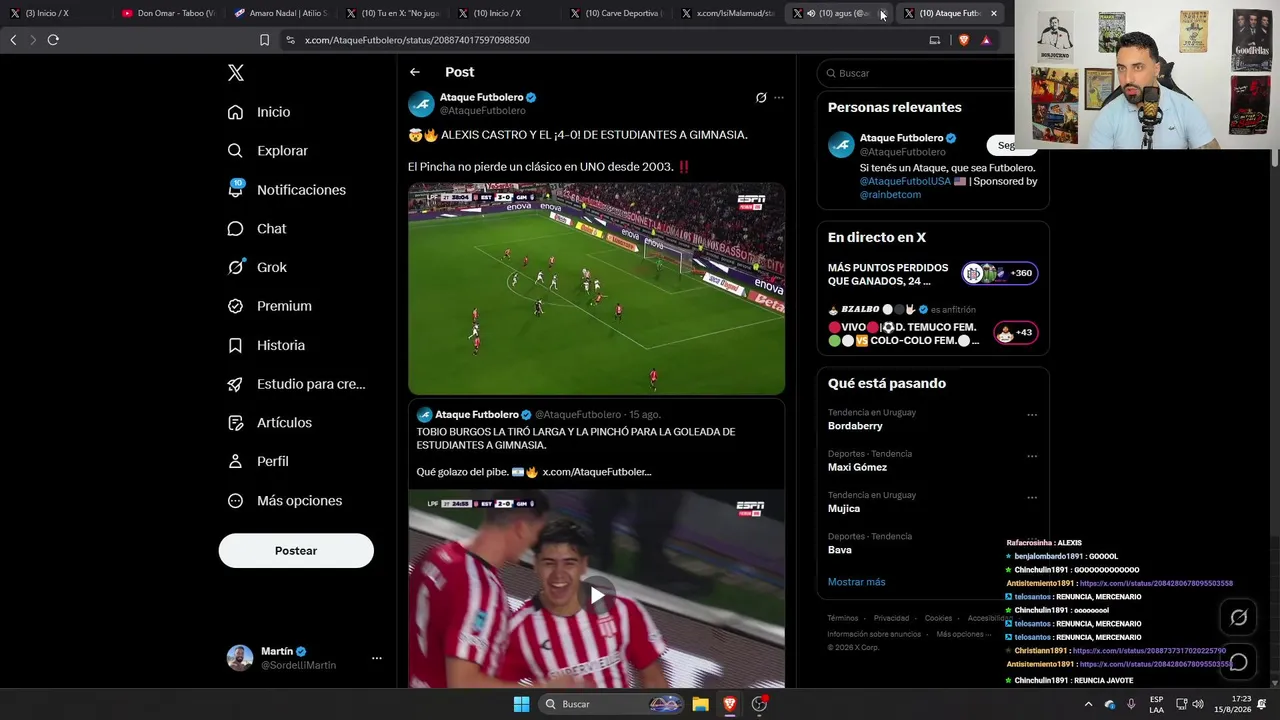Open Grok via its sidebar icon

235,267
